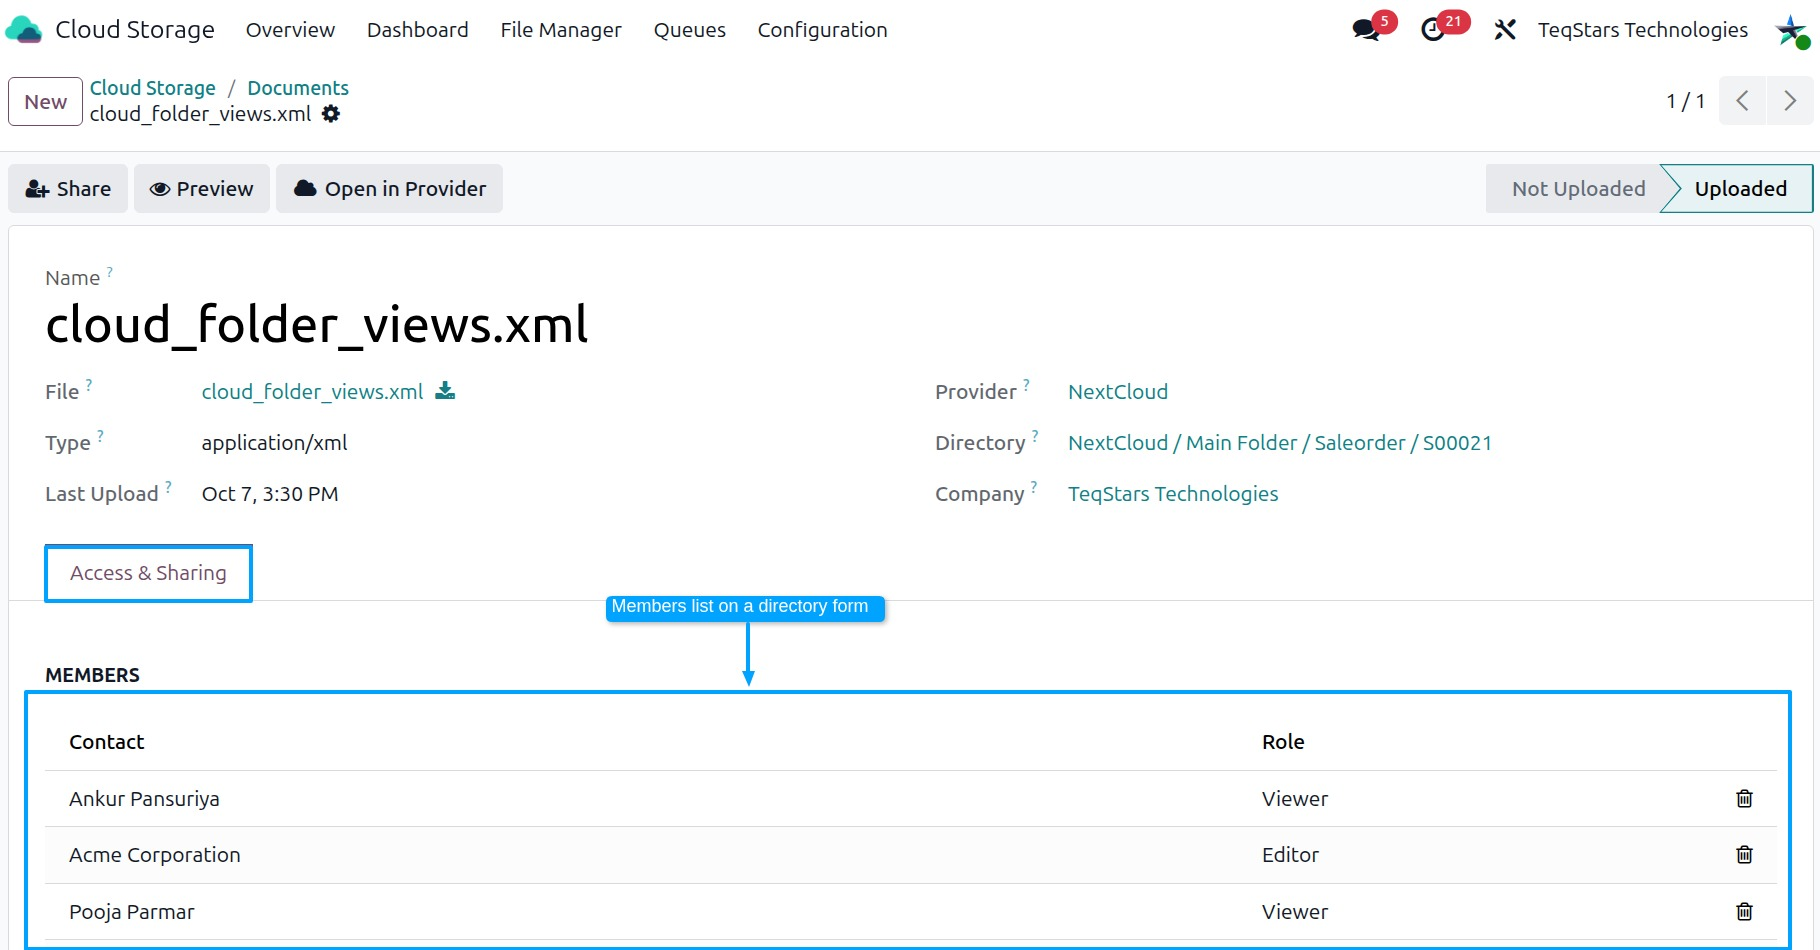Open the NextCloud provider link
This screenshot has height=950, width=1820.
coord(1118,392)
